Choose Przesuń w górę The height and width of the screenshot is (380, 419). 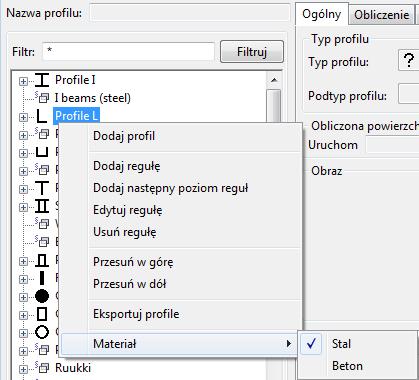coord(181,262)
